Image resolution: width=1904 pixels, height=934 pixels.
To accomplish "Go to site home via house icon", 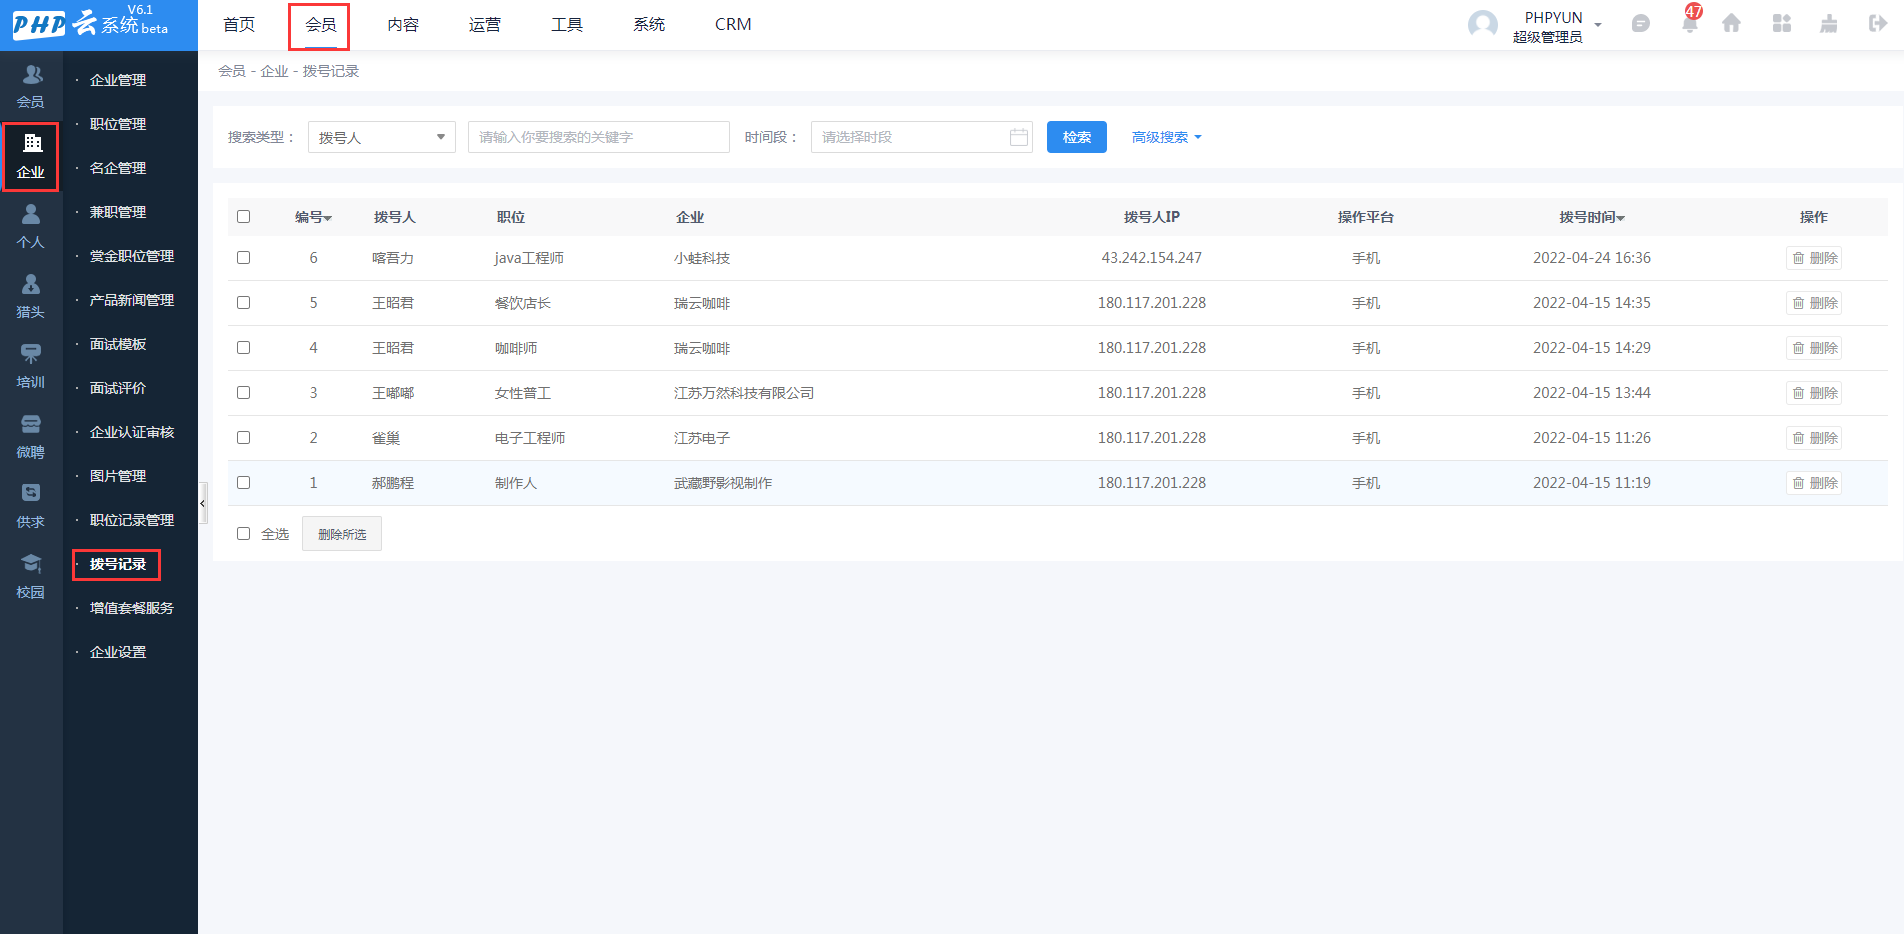I will (x=1731, y=24).
